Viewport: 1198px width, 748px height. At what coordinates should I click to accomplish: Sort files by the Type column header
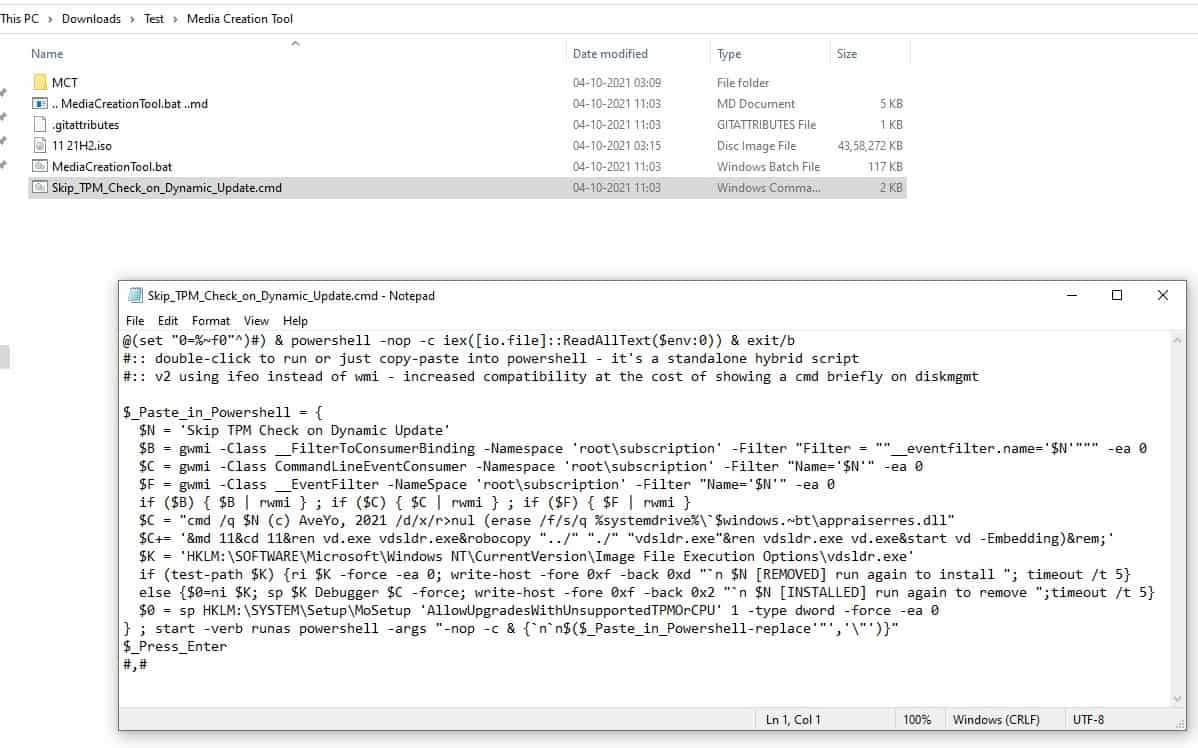[x=729, y=53]
